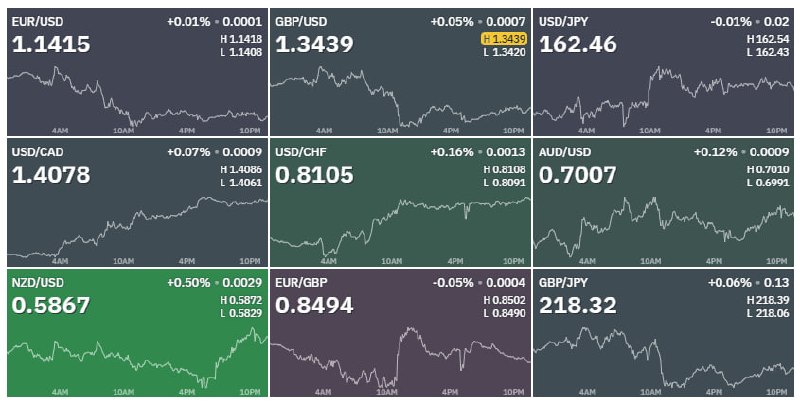Open the EUR/USD currency pair tile
800x404 pixels.
click(137, 72)
